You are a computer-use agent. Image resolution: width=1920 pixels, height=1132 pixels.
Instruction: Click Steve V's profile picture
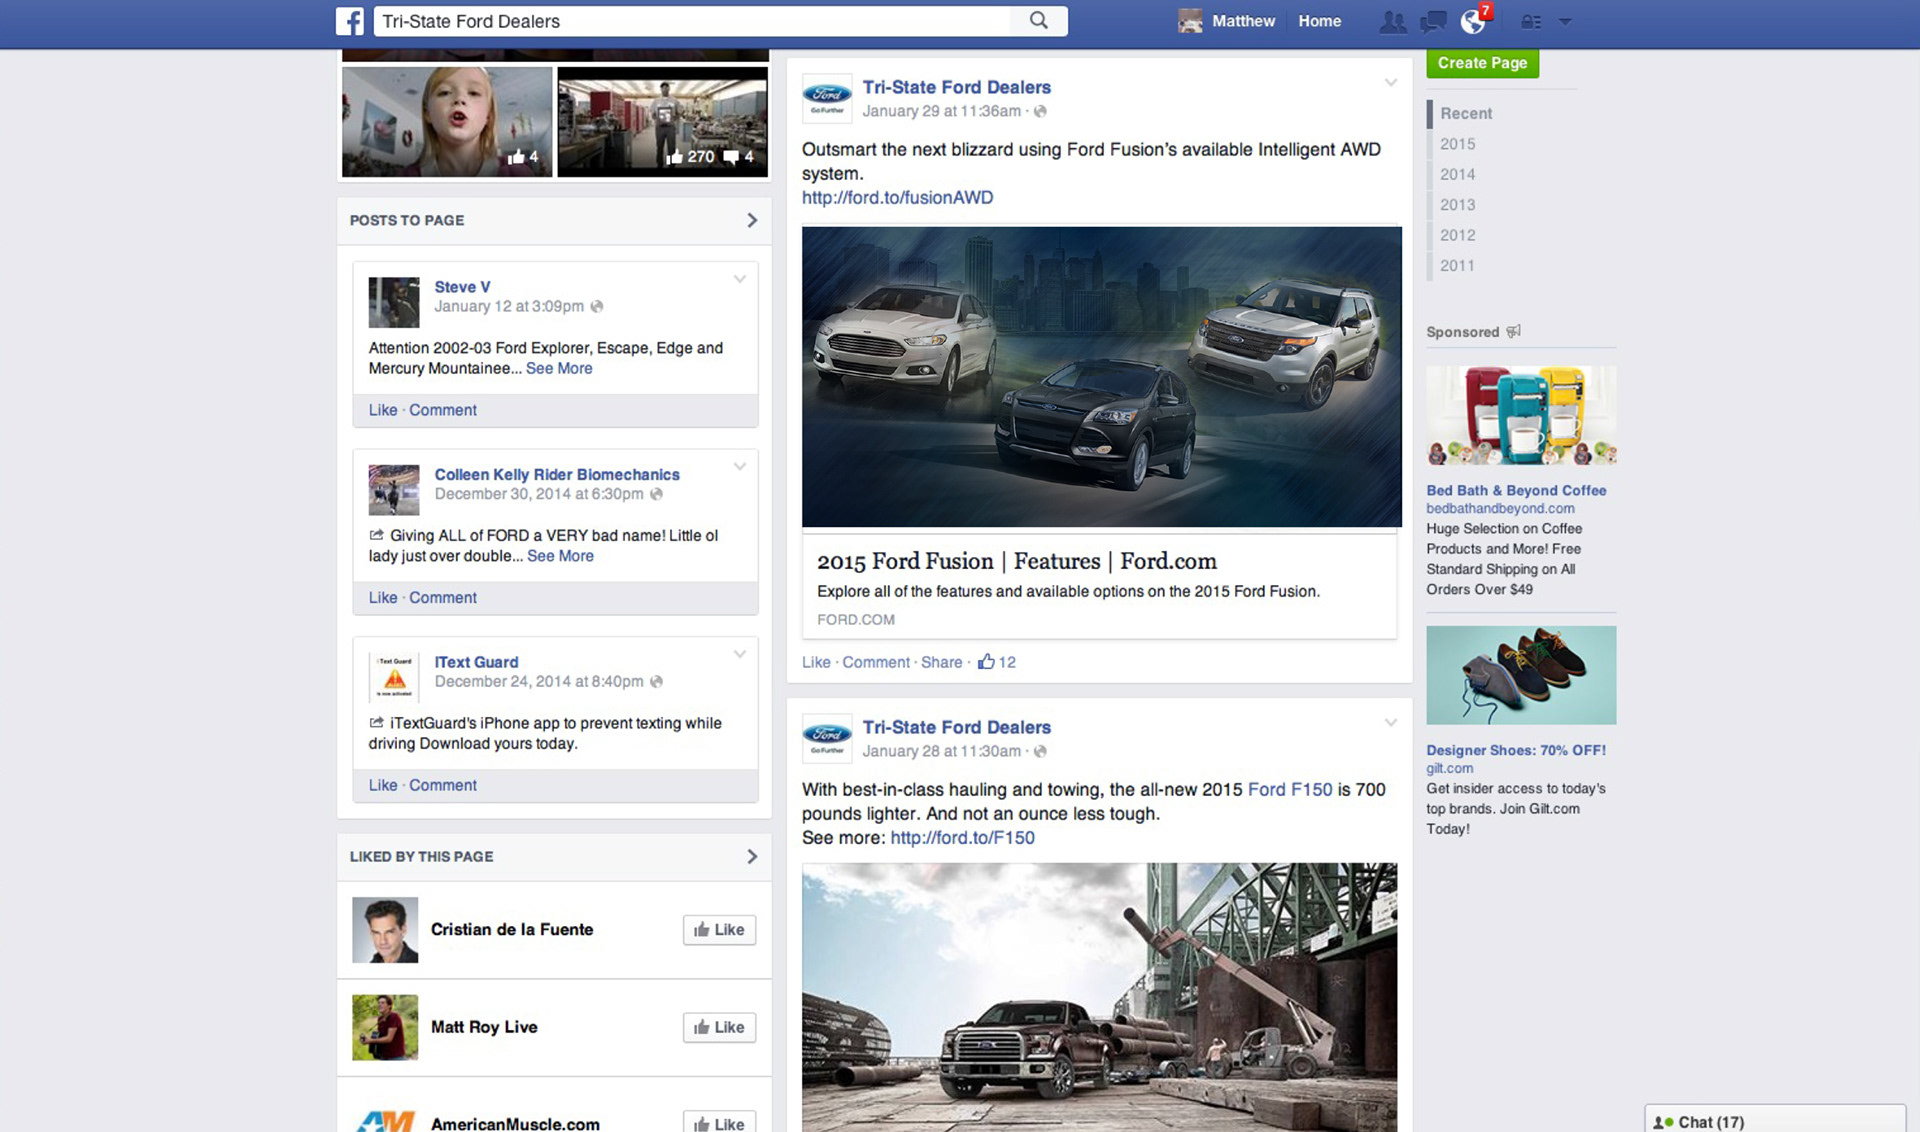pyautogui.click(x=393, y=302)
